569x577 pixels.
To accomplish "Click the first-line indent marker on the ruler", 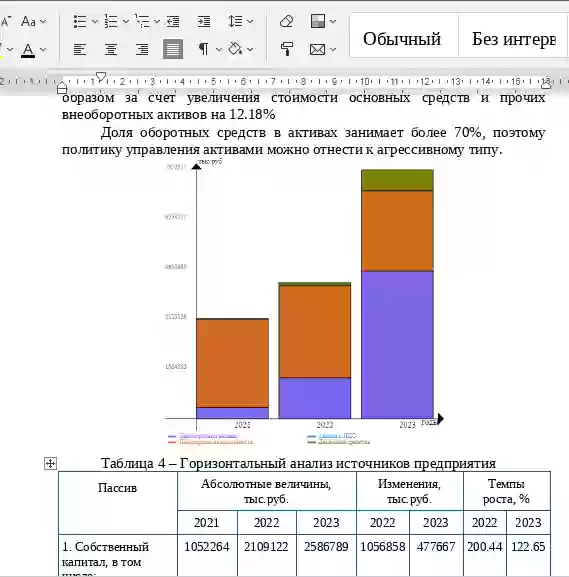I will click(101, 76).
